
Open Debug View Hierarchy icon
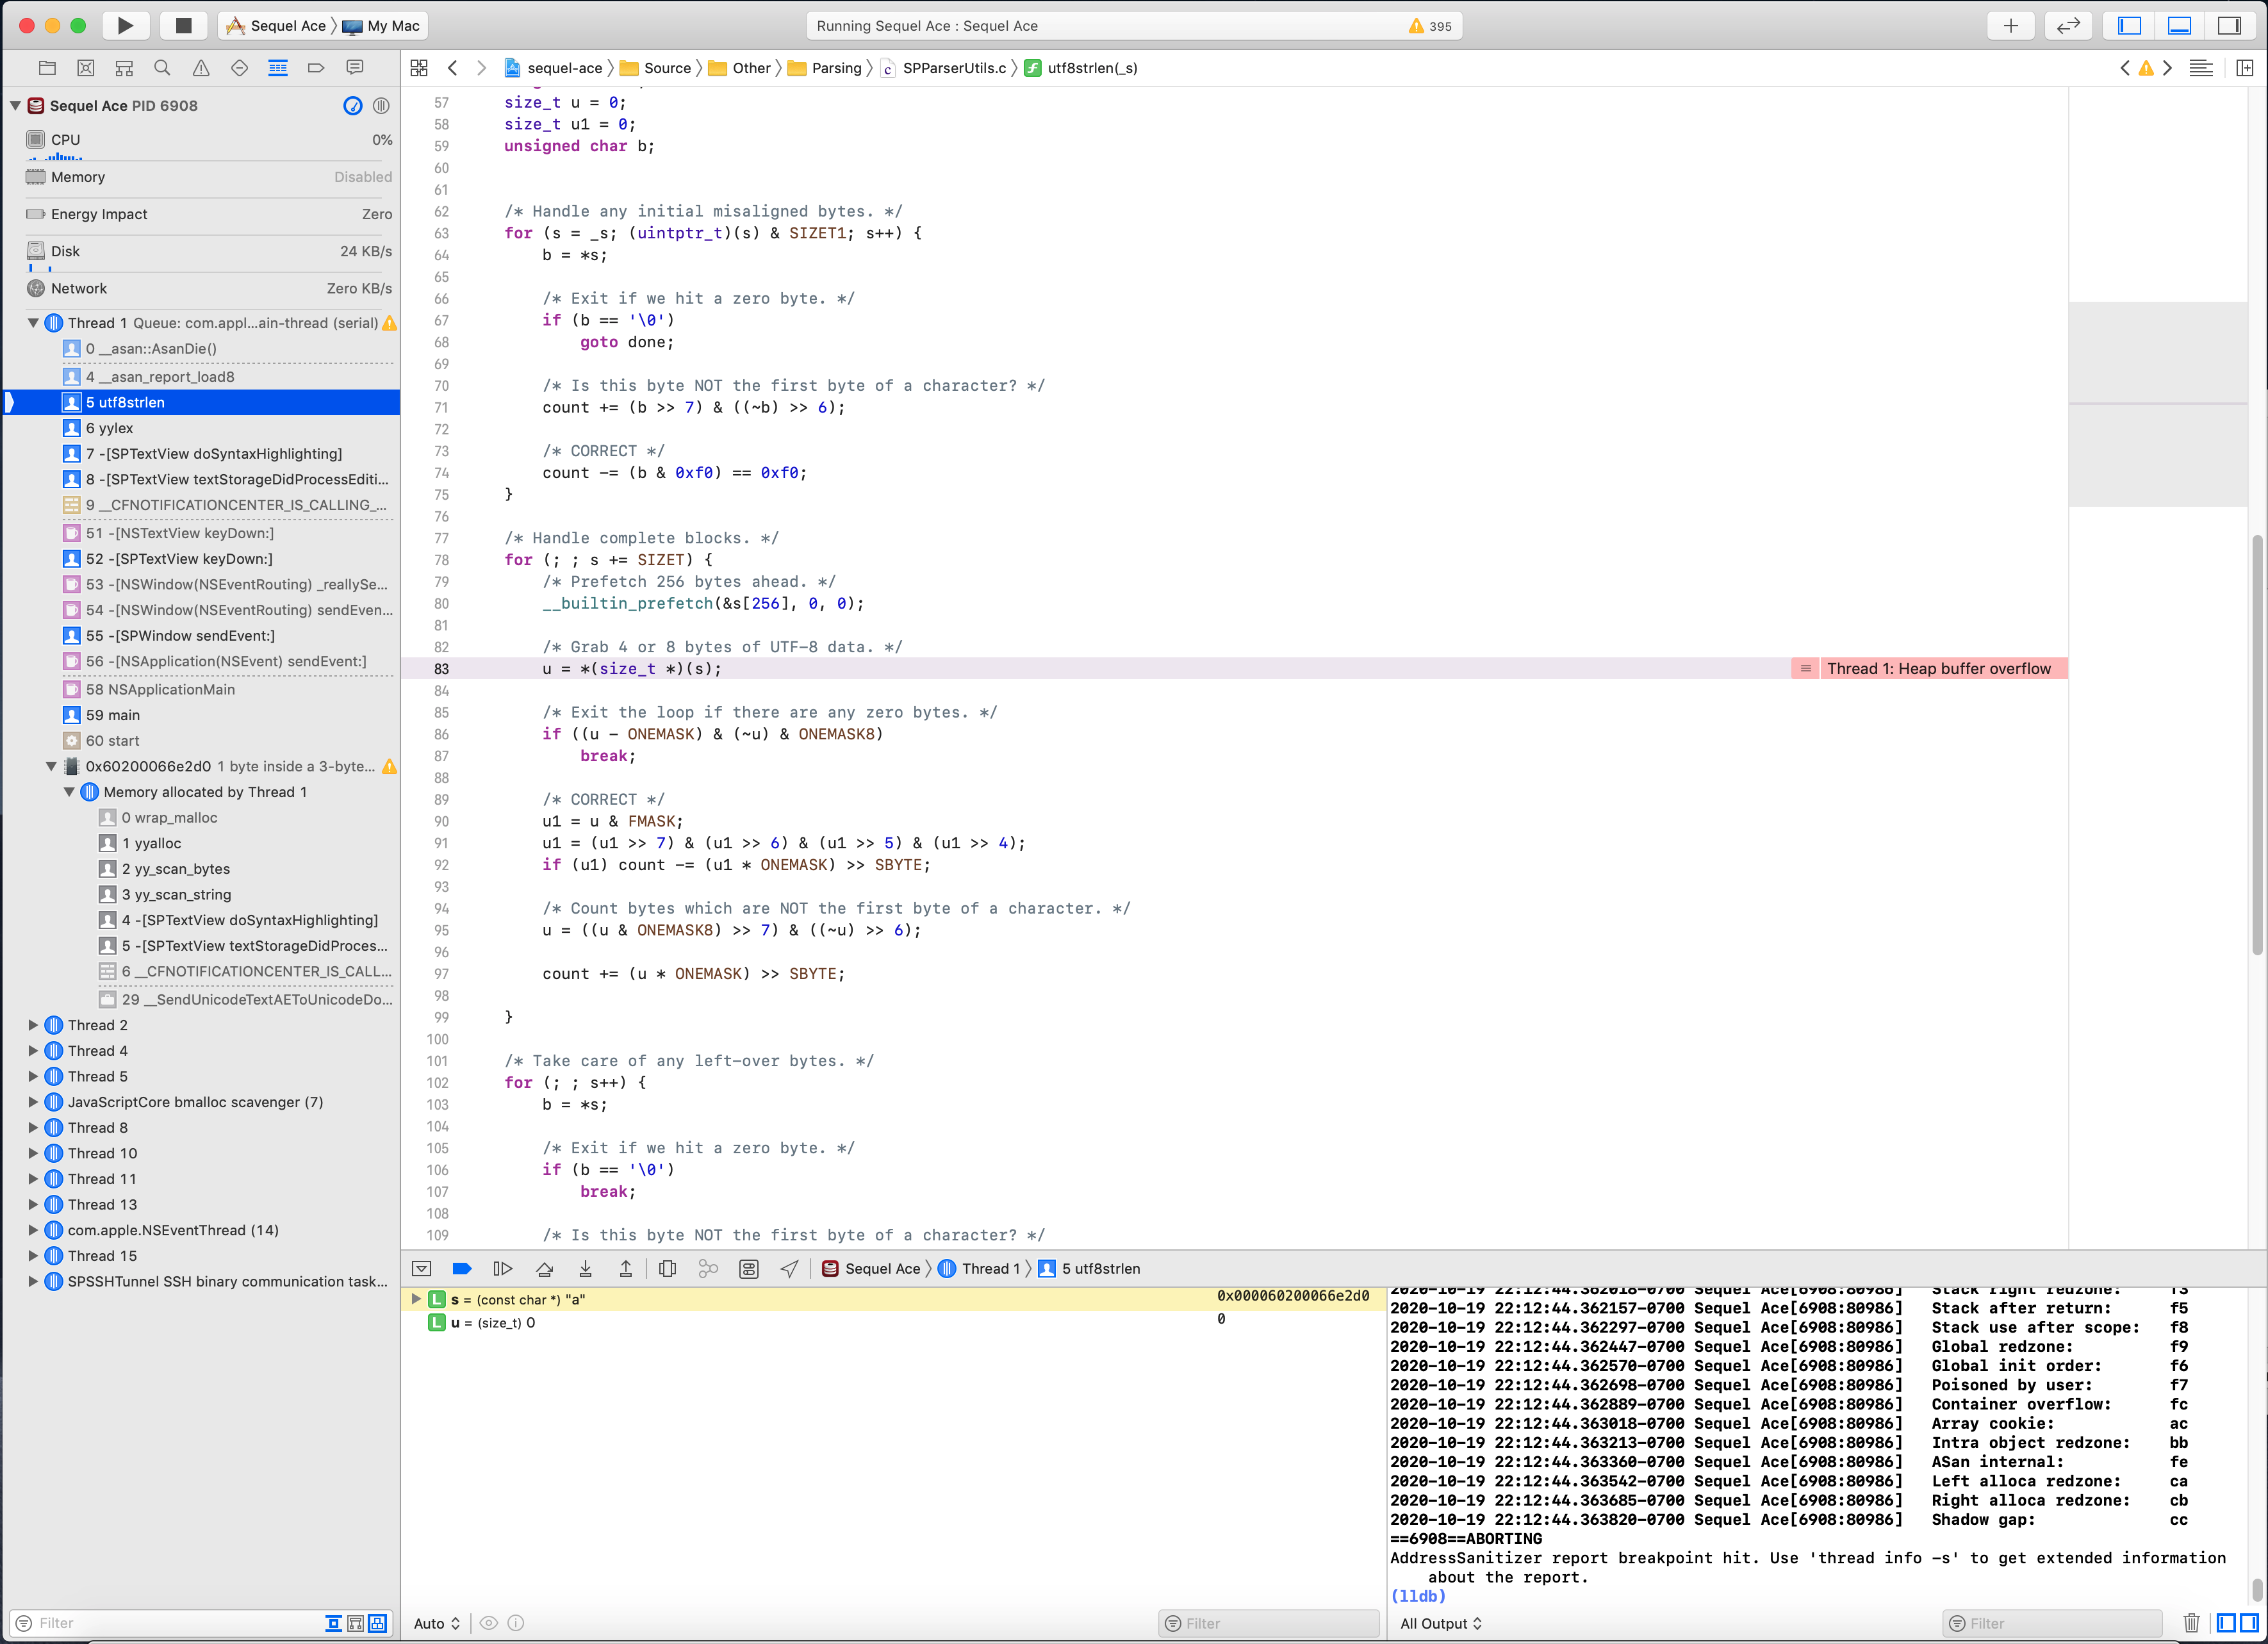click(x=668, y=1268)
